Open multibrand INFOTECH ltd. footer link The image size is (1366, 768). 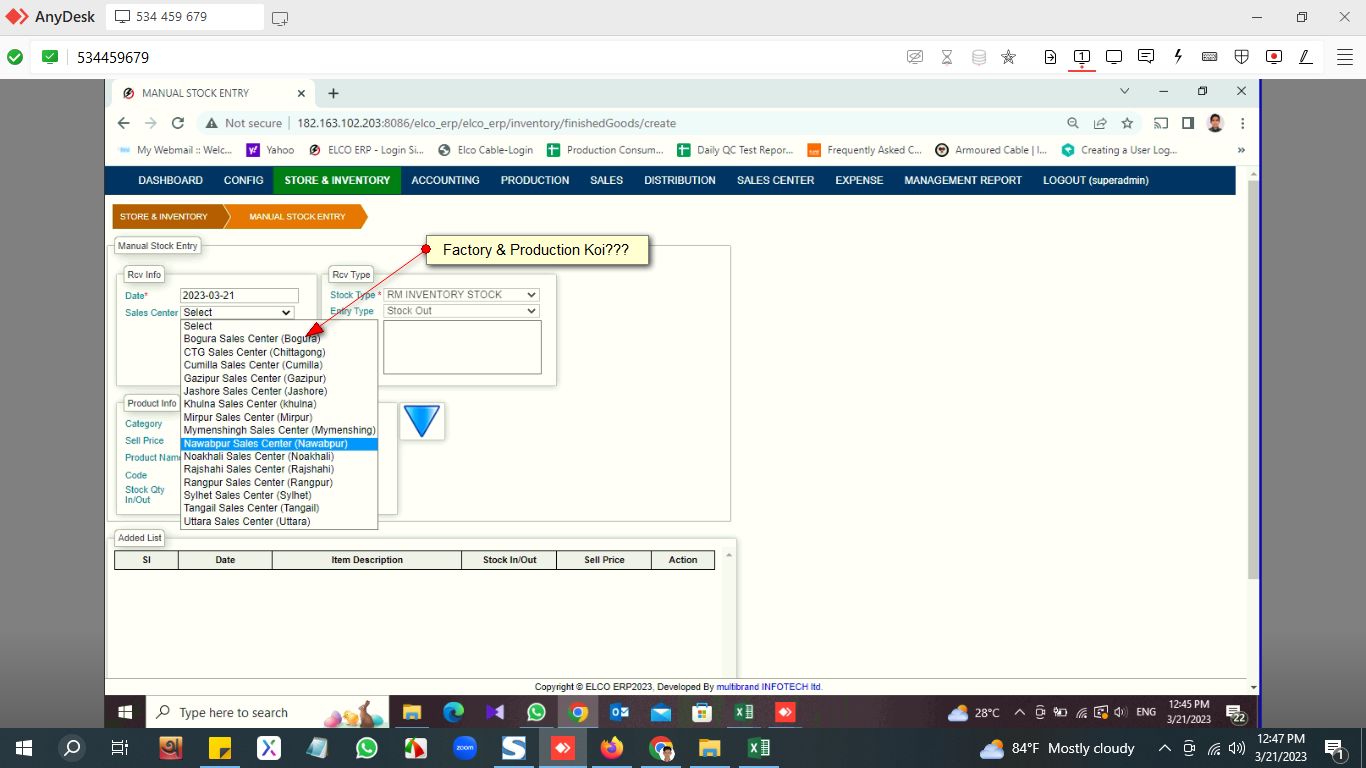[769, 687]
